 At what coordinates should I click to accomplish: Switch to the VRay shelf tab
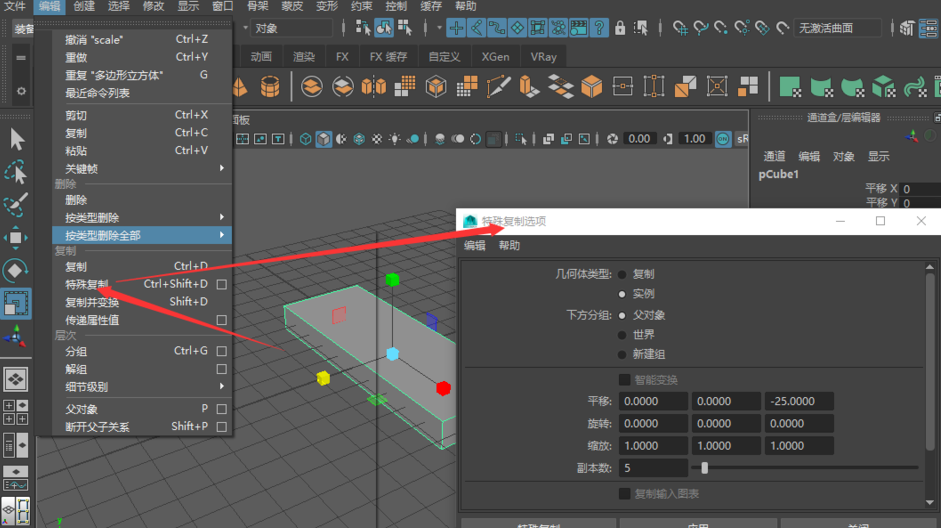[543, 57]
